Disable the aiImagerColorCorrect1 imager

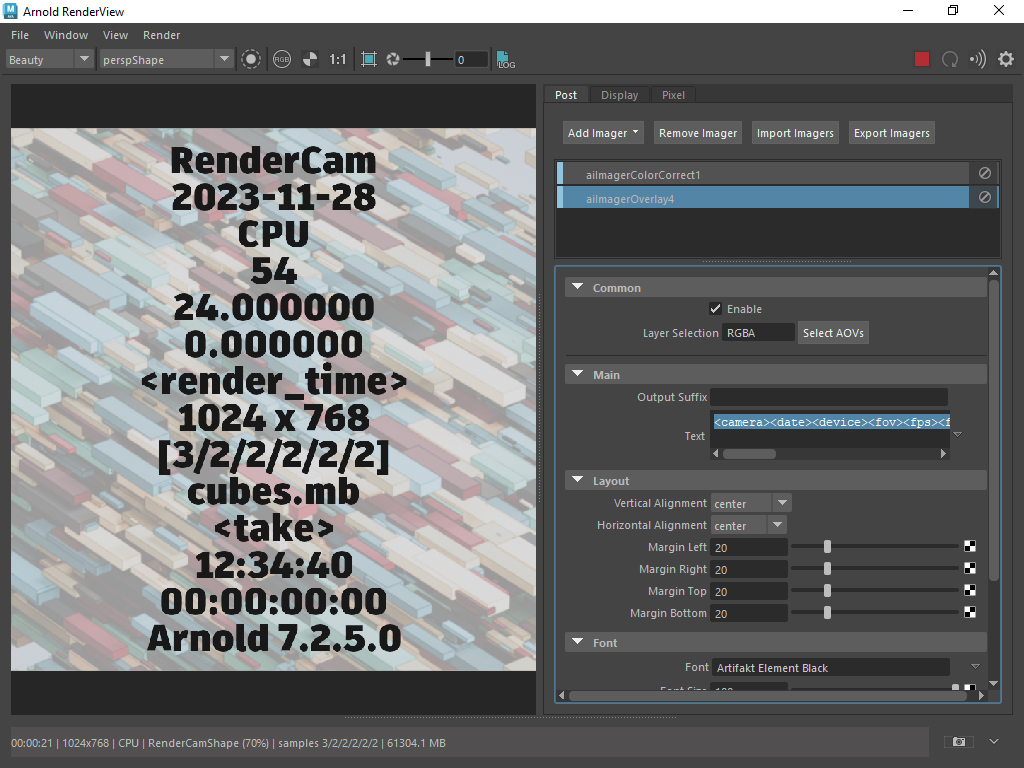[984, 174]
